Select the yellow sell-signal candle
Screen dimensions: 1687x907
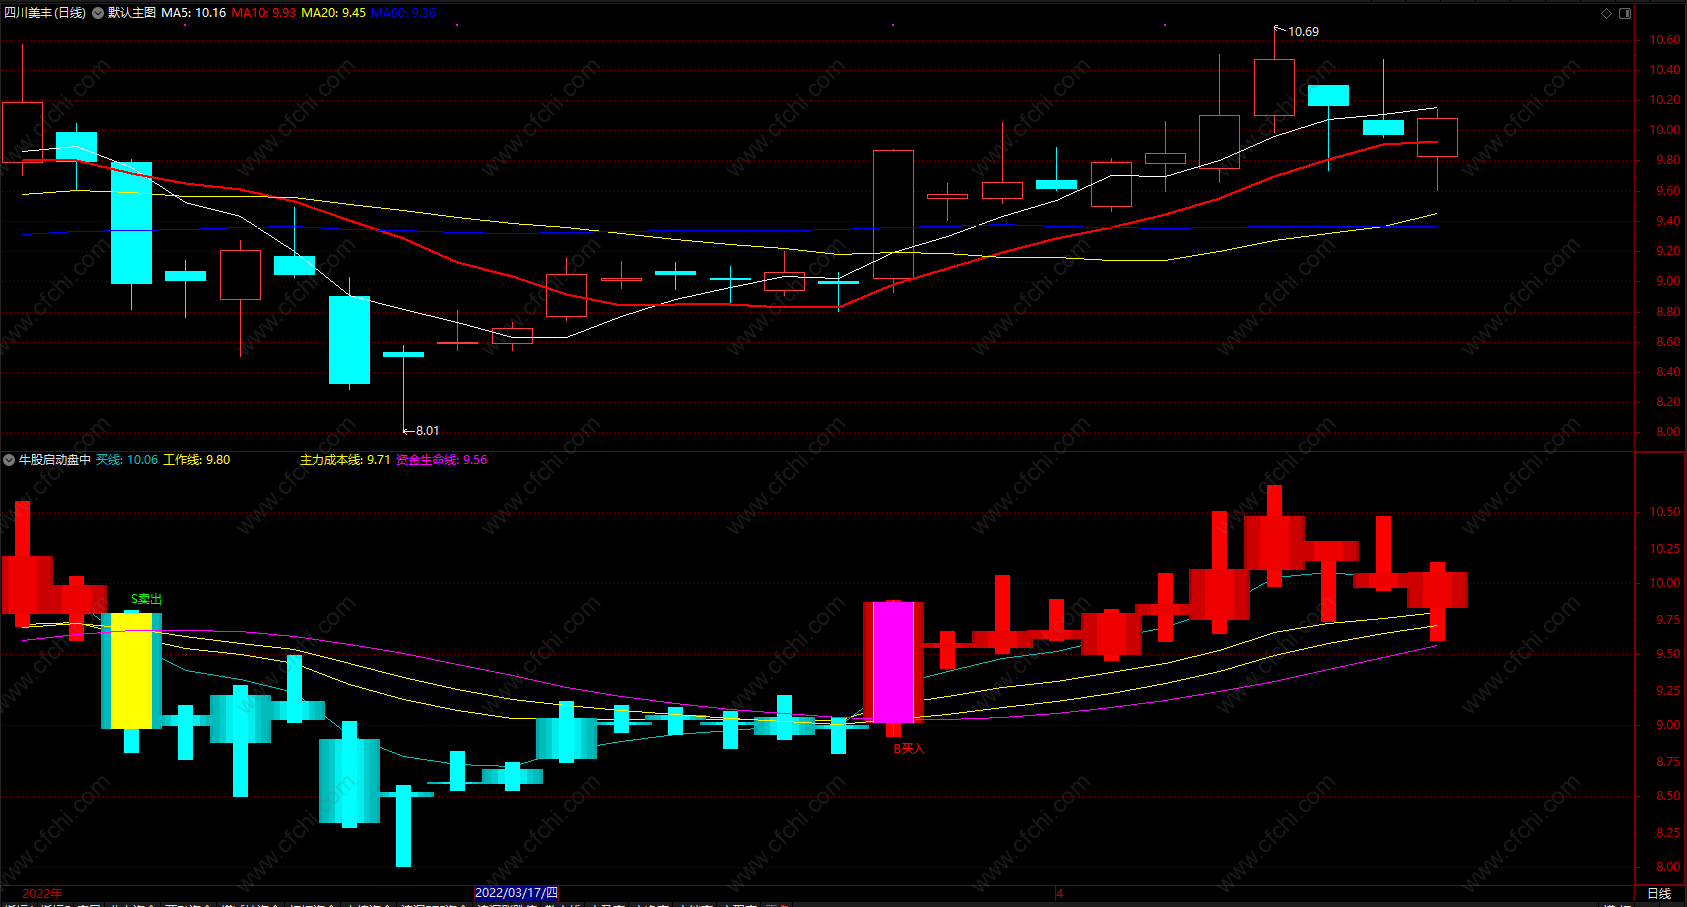(131, 671)
